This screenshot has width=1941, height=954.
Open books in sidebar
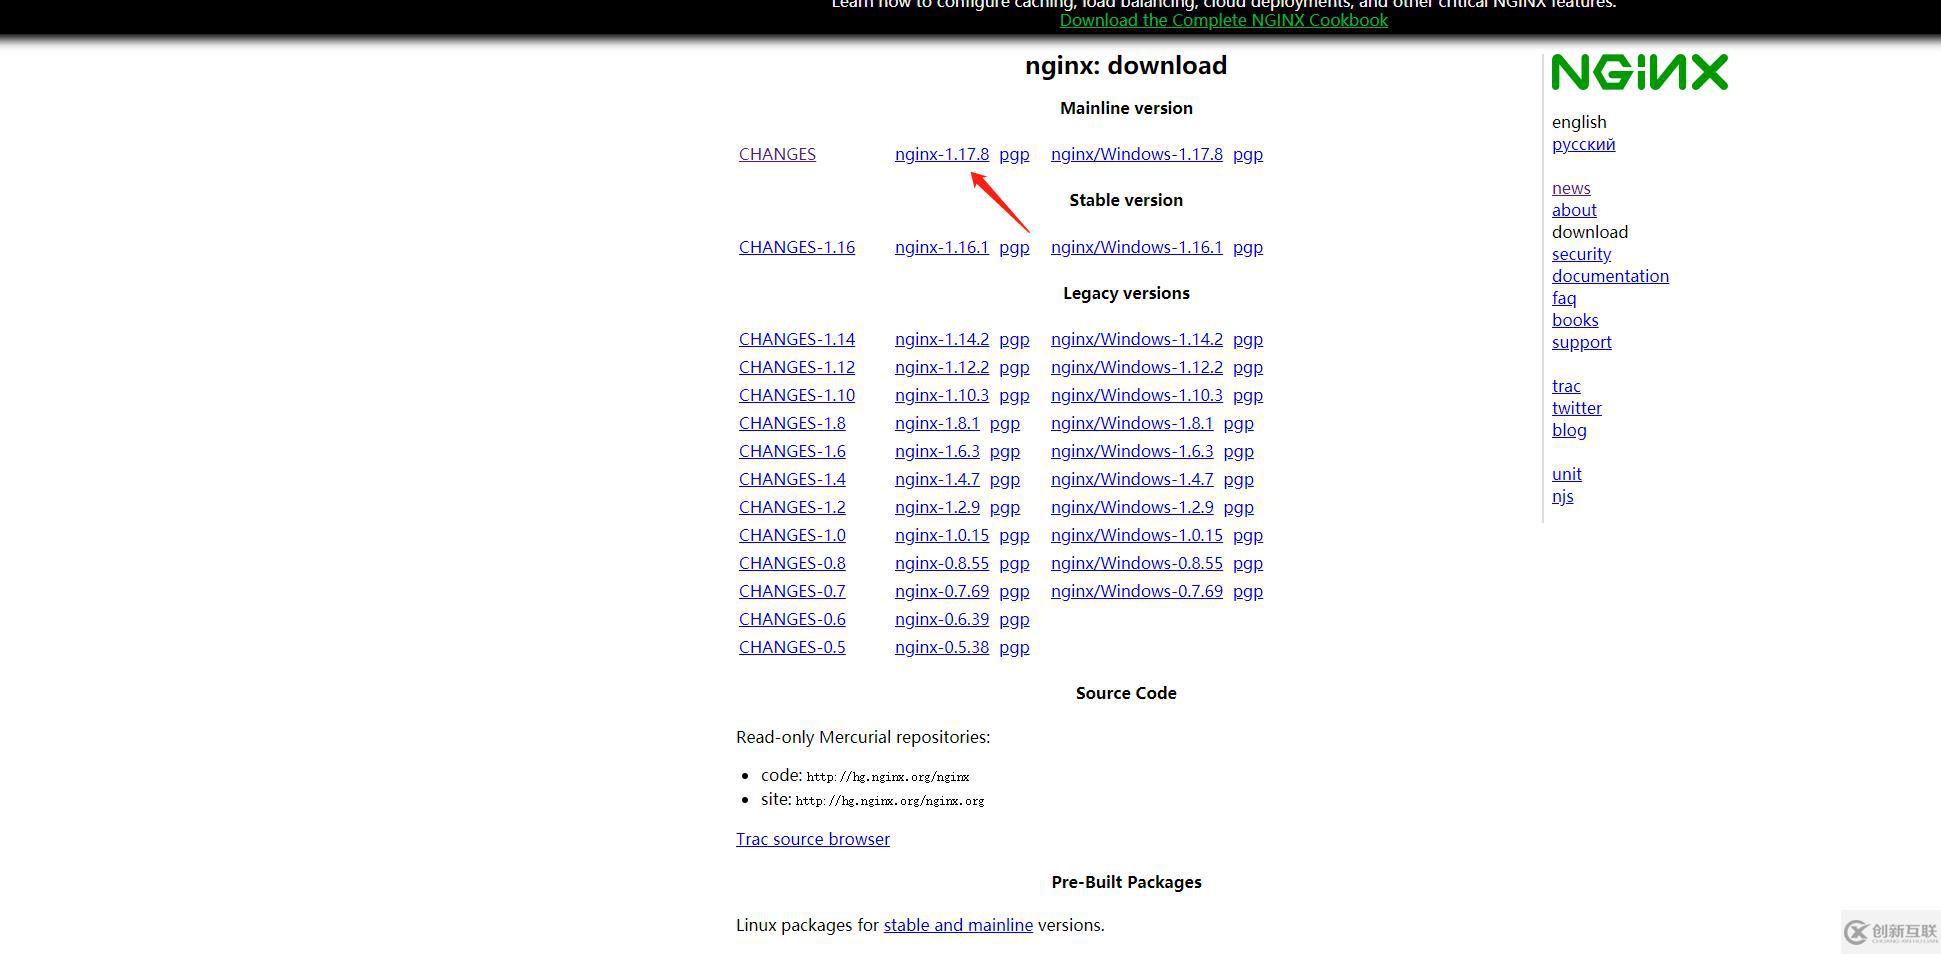pyautogui.click(x=1575, y=320)
